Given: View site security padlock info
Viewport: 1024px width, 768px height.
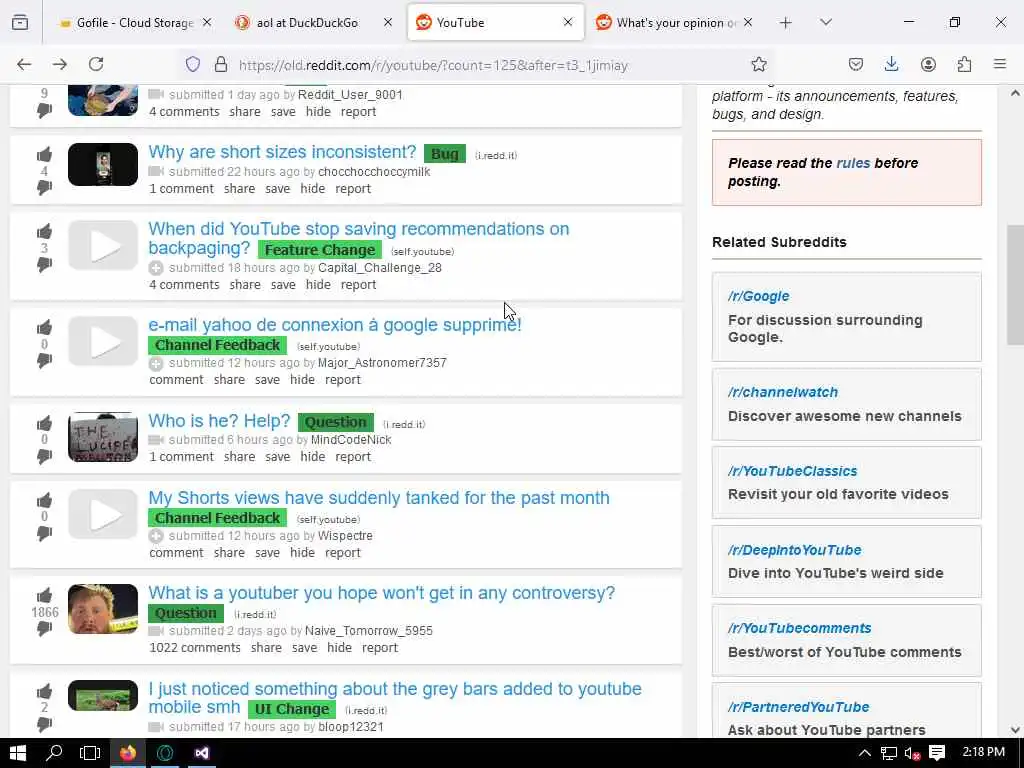Looking at the screenshot, I should point(221,64).
